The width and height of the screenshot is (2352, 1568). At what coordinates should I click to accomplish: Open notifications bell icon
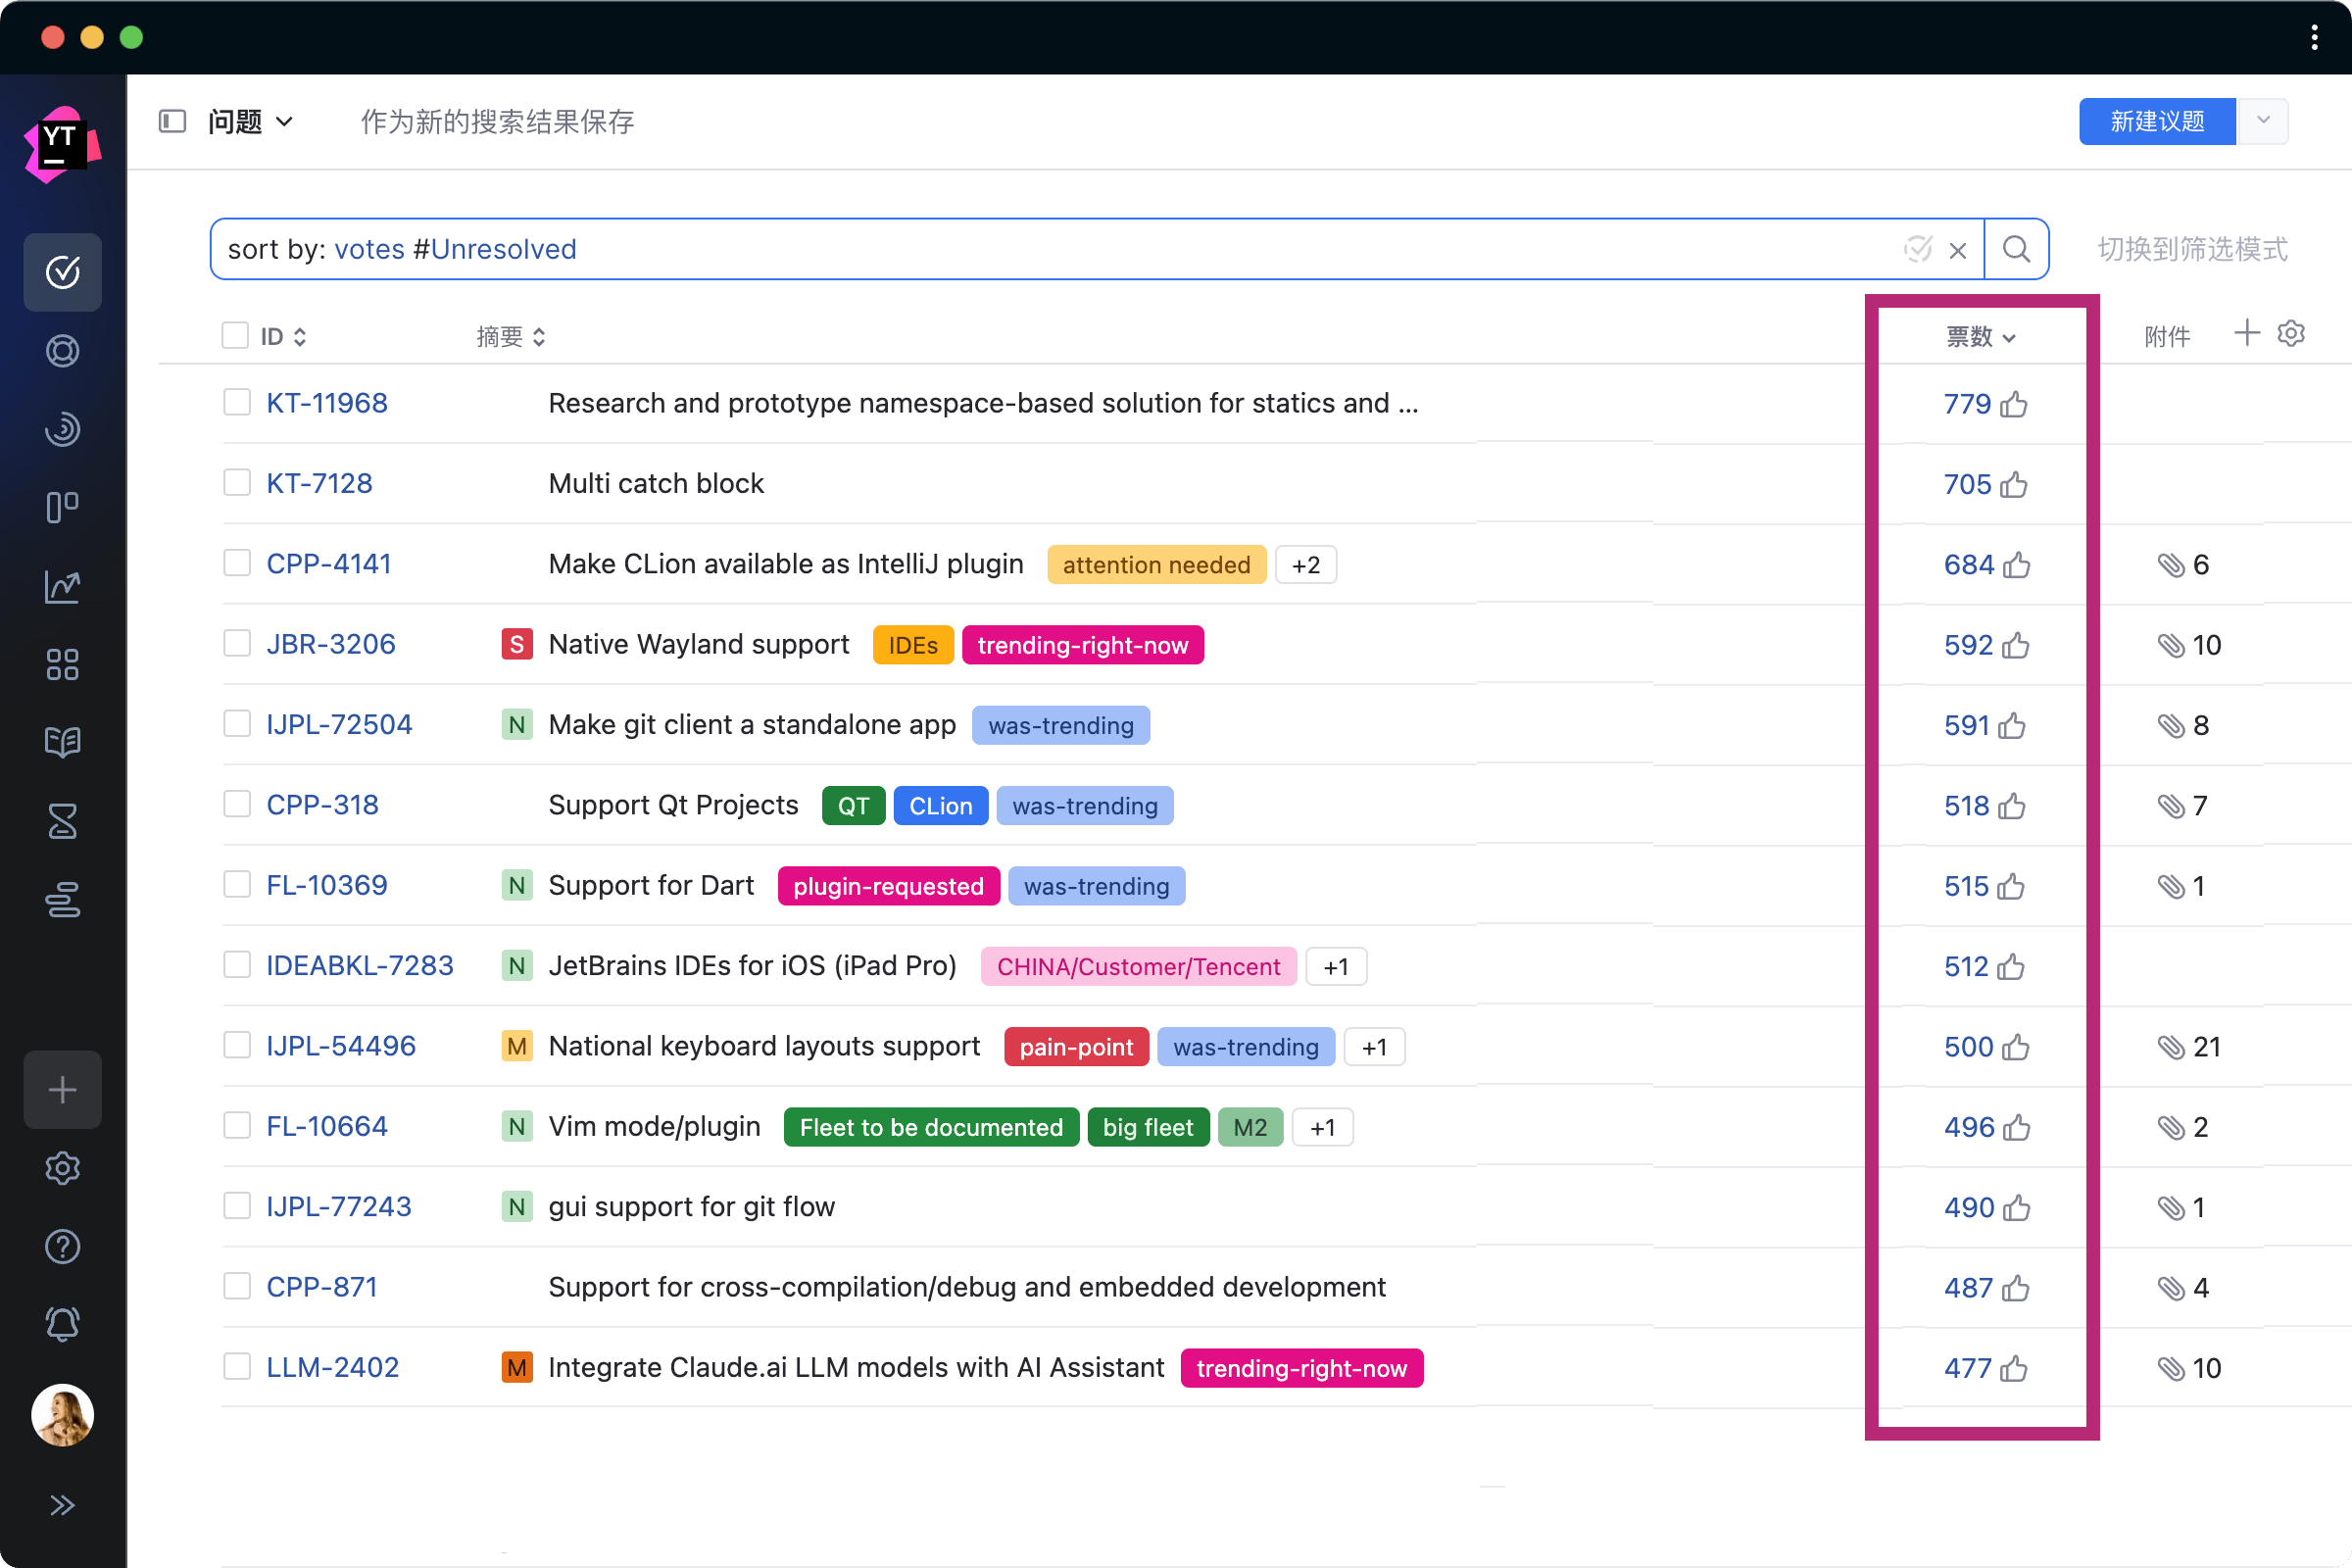(62, 1324)
